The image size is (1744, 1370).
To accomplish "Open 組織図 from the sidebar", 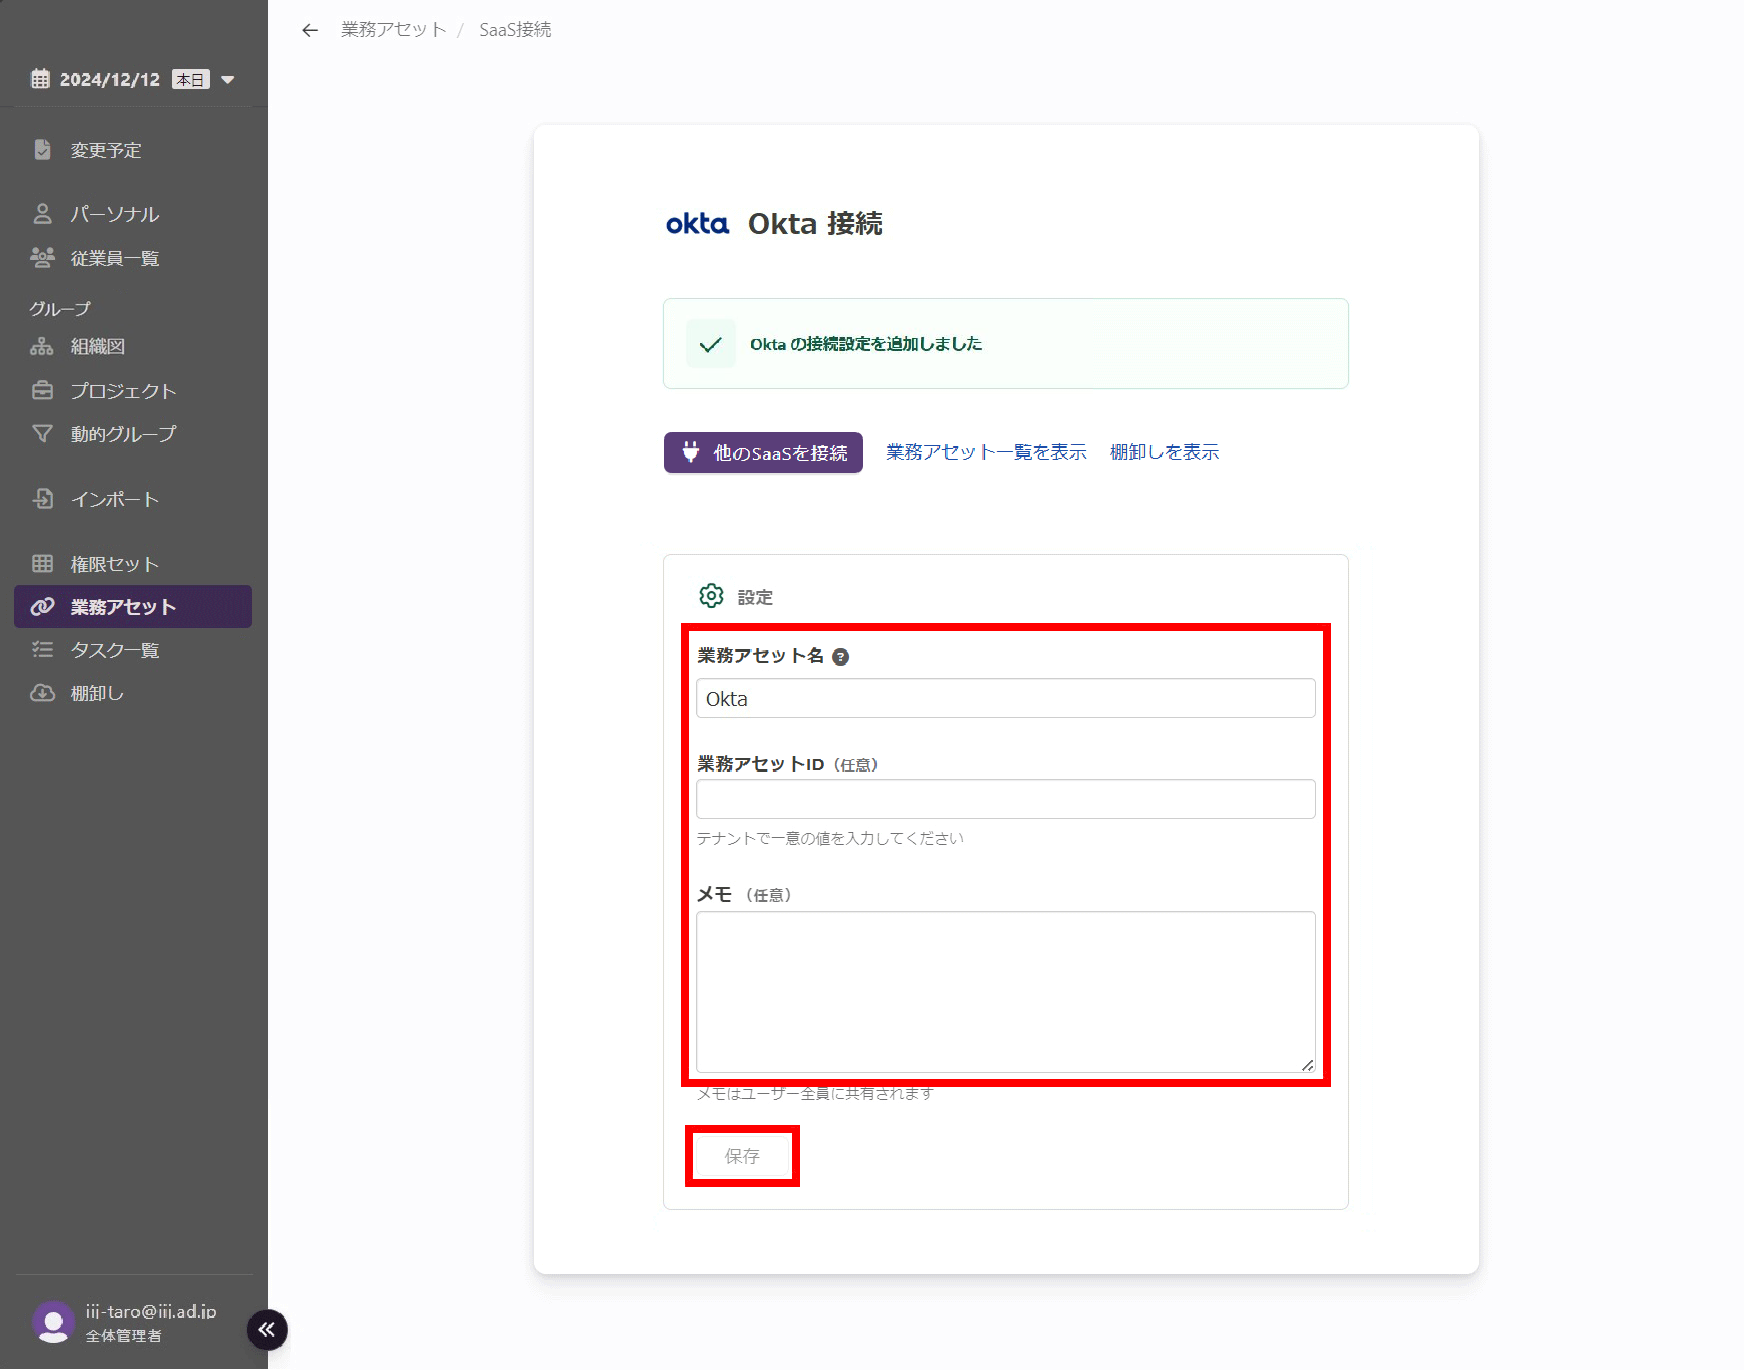I will 97,347.
